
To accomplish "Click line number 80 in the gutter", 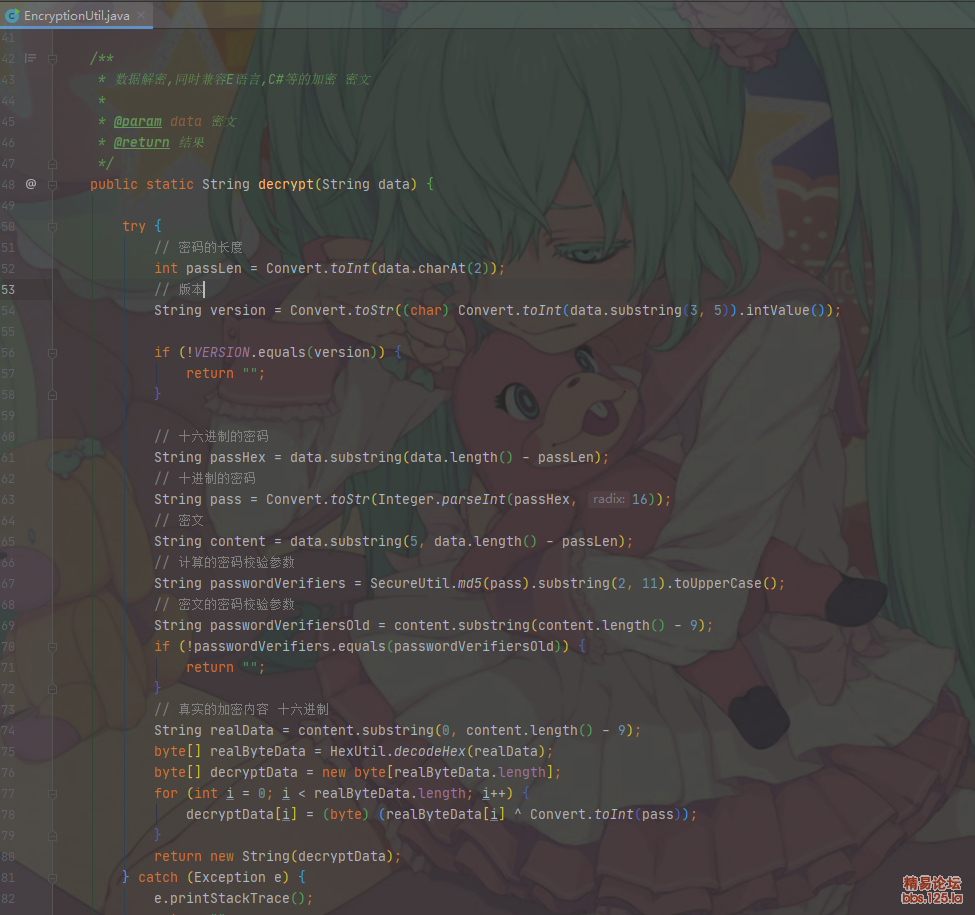I will tap(8, 857).
